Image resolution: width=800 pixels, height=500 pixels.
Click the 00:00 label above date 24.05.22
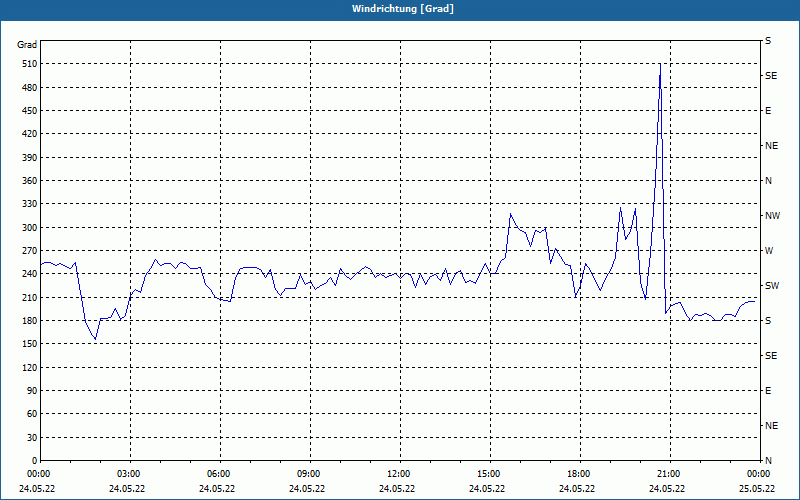click(x=40, y=474)
